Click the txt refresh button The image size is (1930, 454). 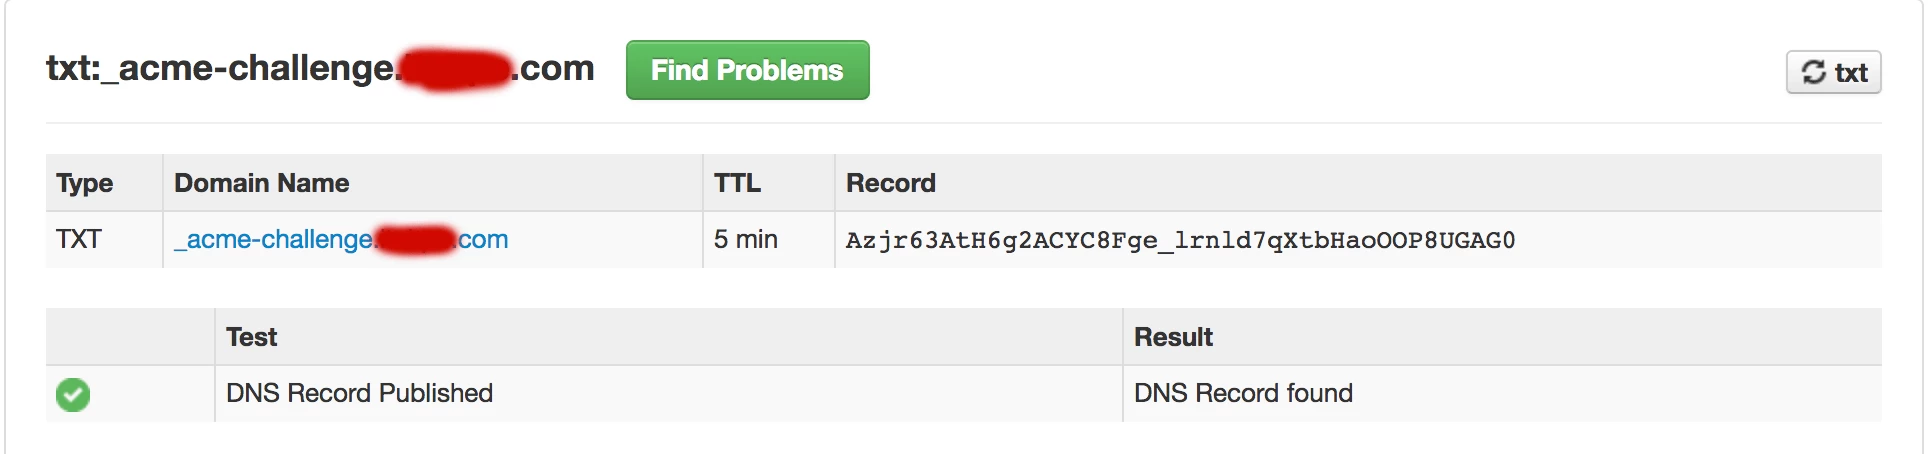[x=1833, y=72]
